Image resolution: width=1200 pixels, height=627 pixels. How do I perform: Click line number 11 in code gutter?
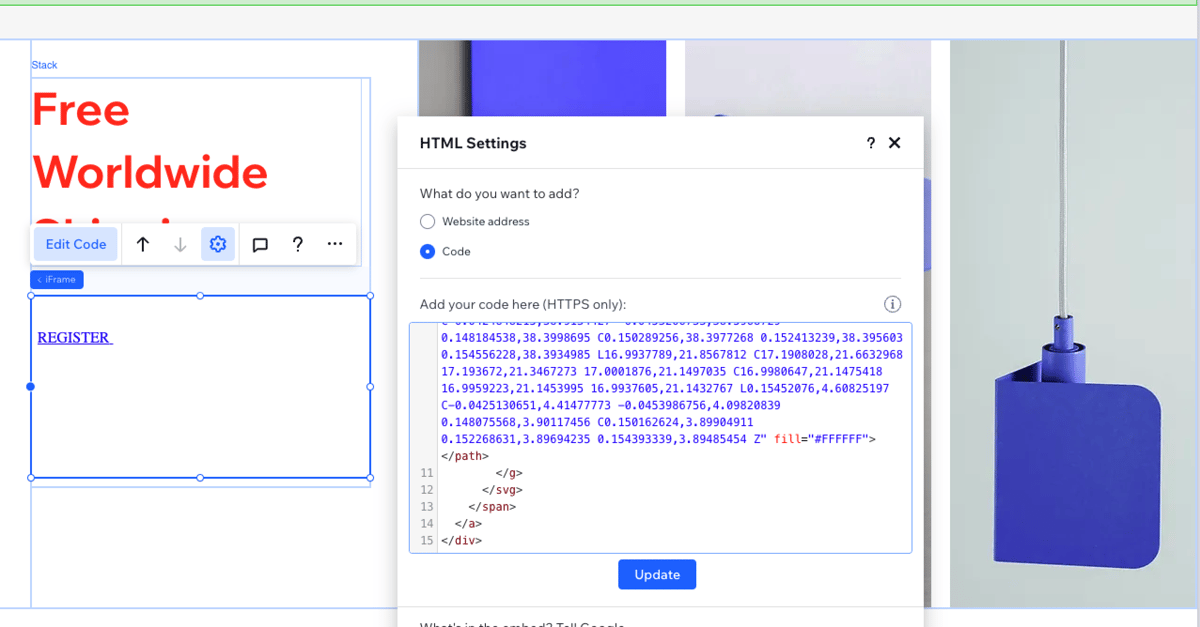427,473
